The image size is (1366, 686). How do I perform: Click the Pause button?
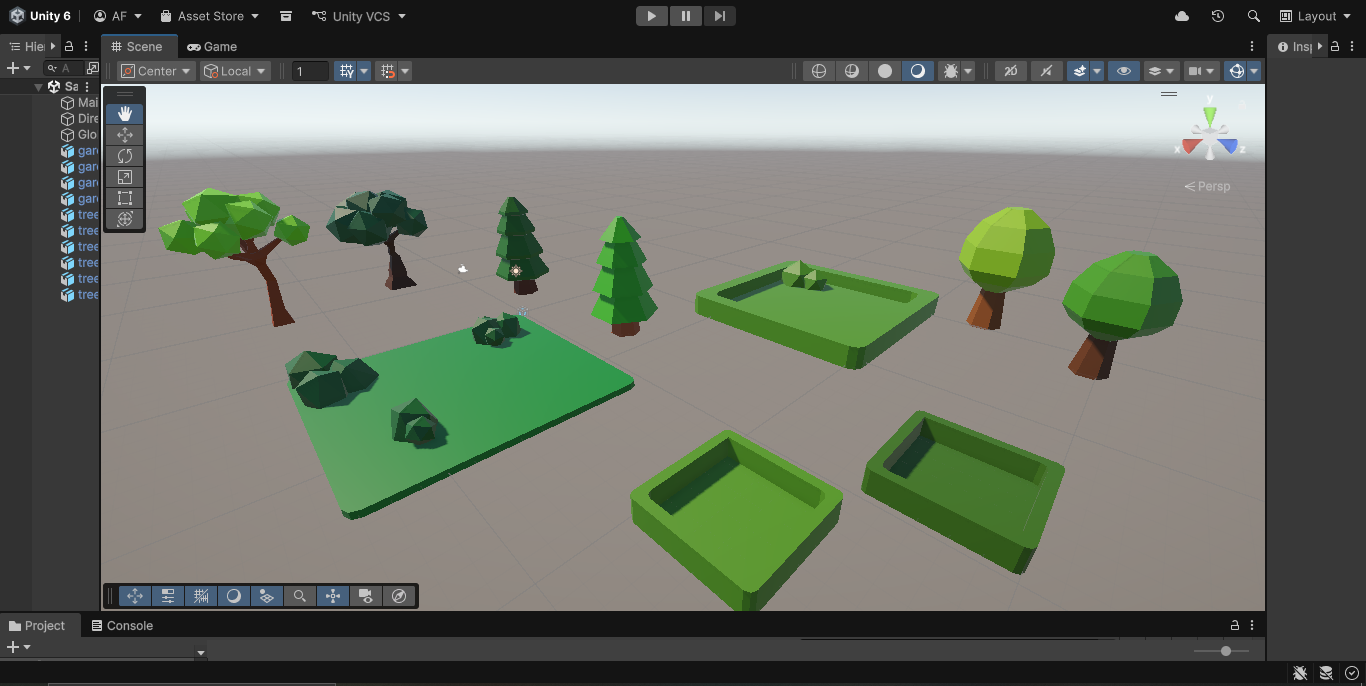pyautogui.click(x=686, y=16)
